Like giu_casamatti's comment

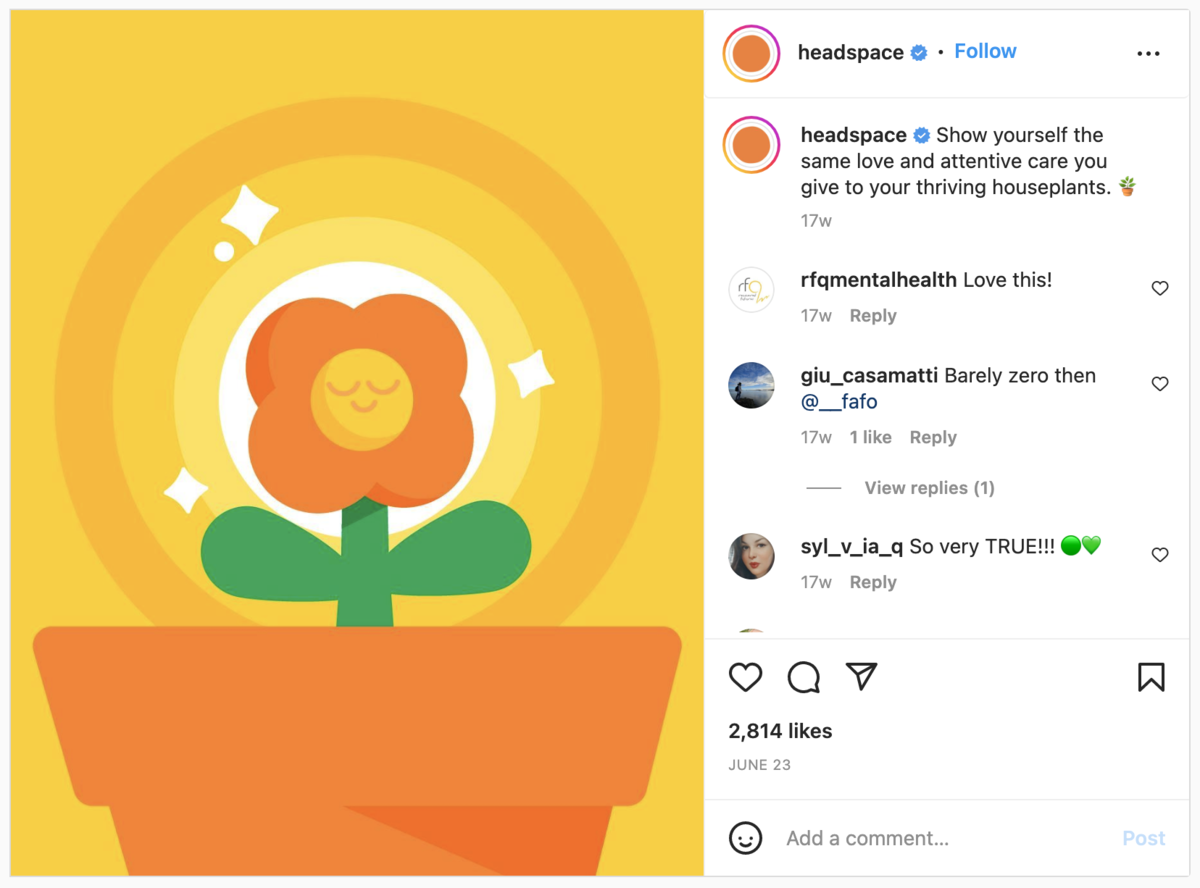click(1160, 384)
